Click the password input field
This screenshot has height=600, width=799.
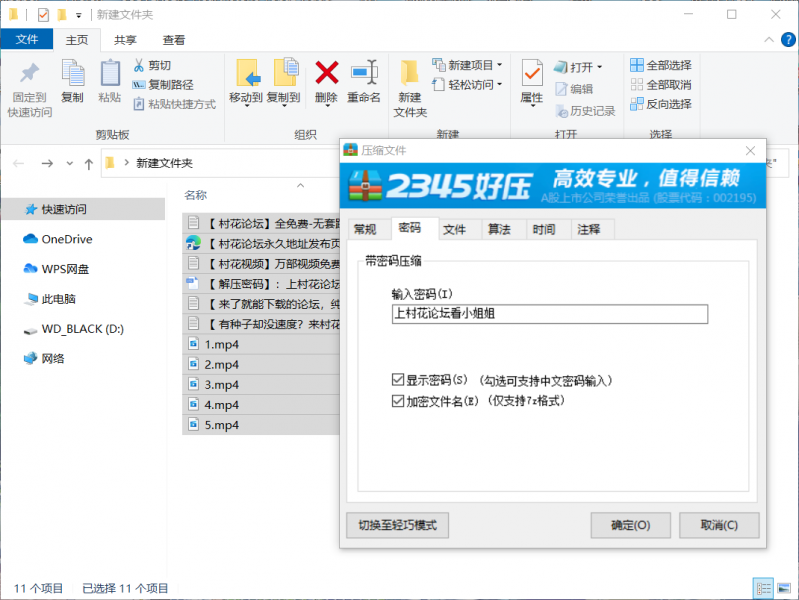coord(549,314)
